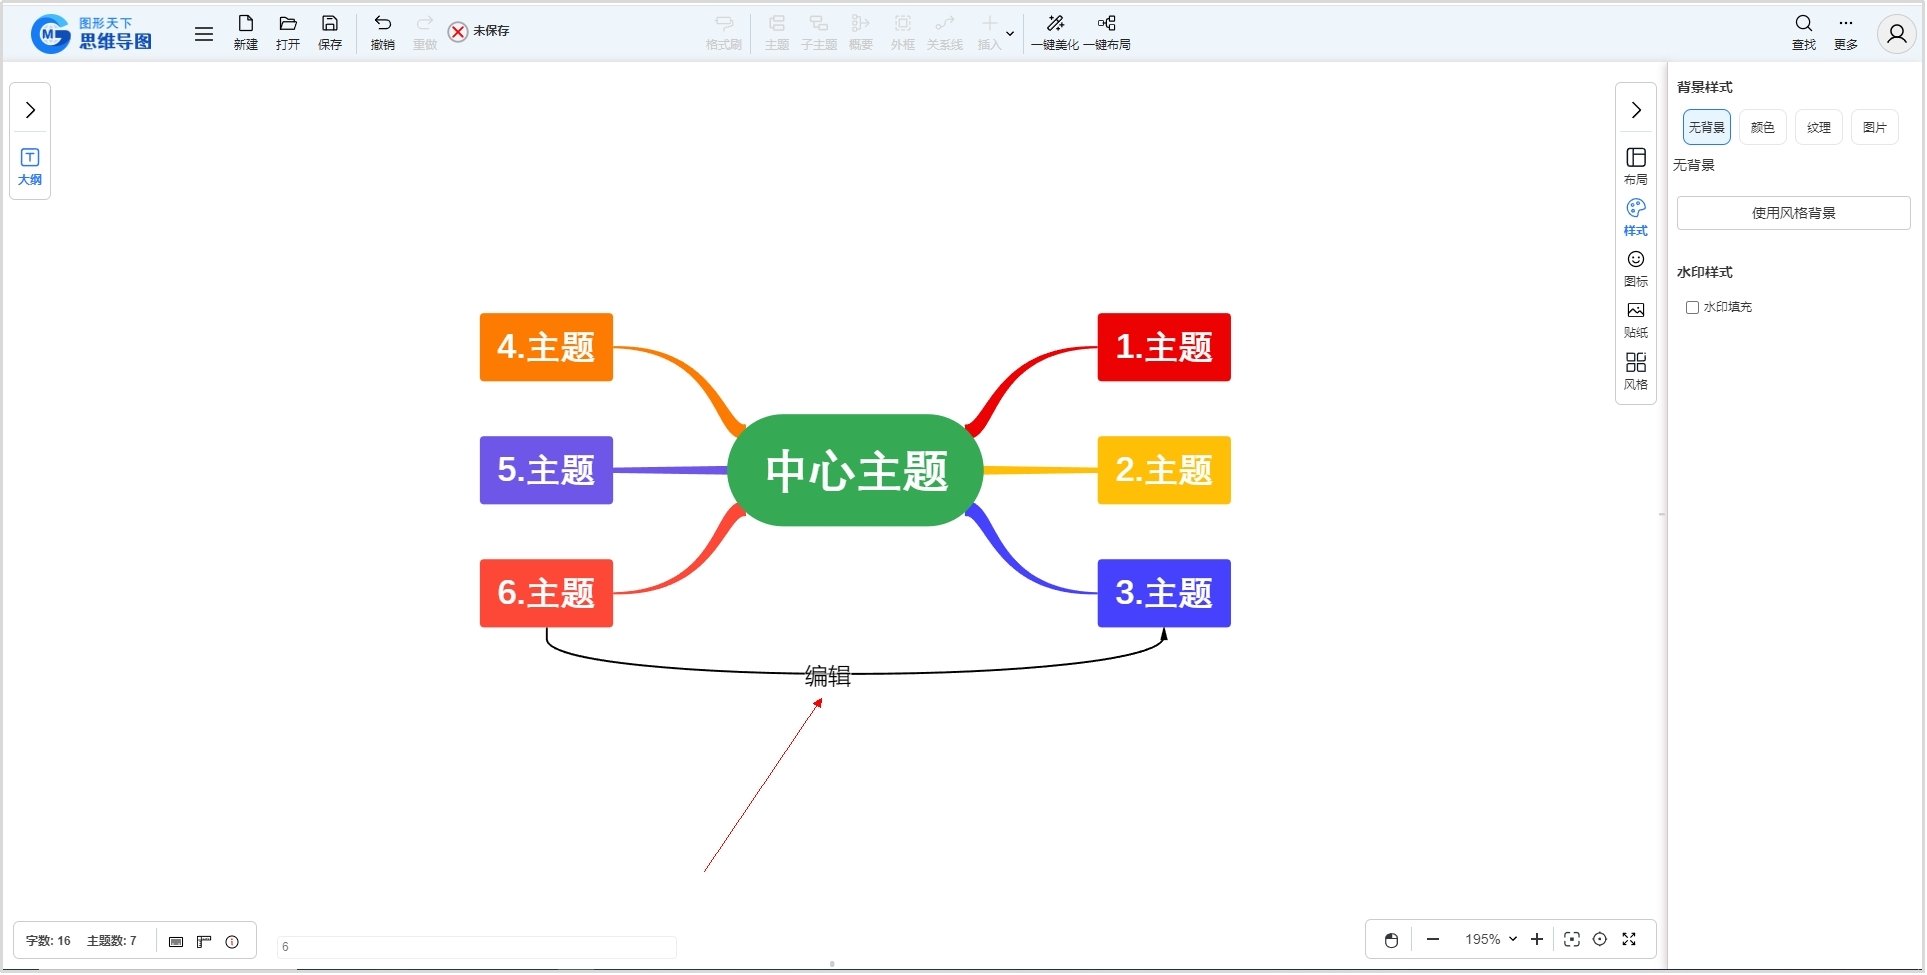
Task: Open a file with 打开
Action: coord(288,33)
